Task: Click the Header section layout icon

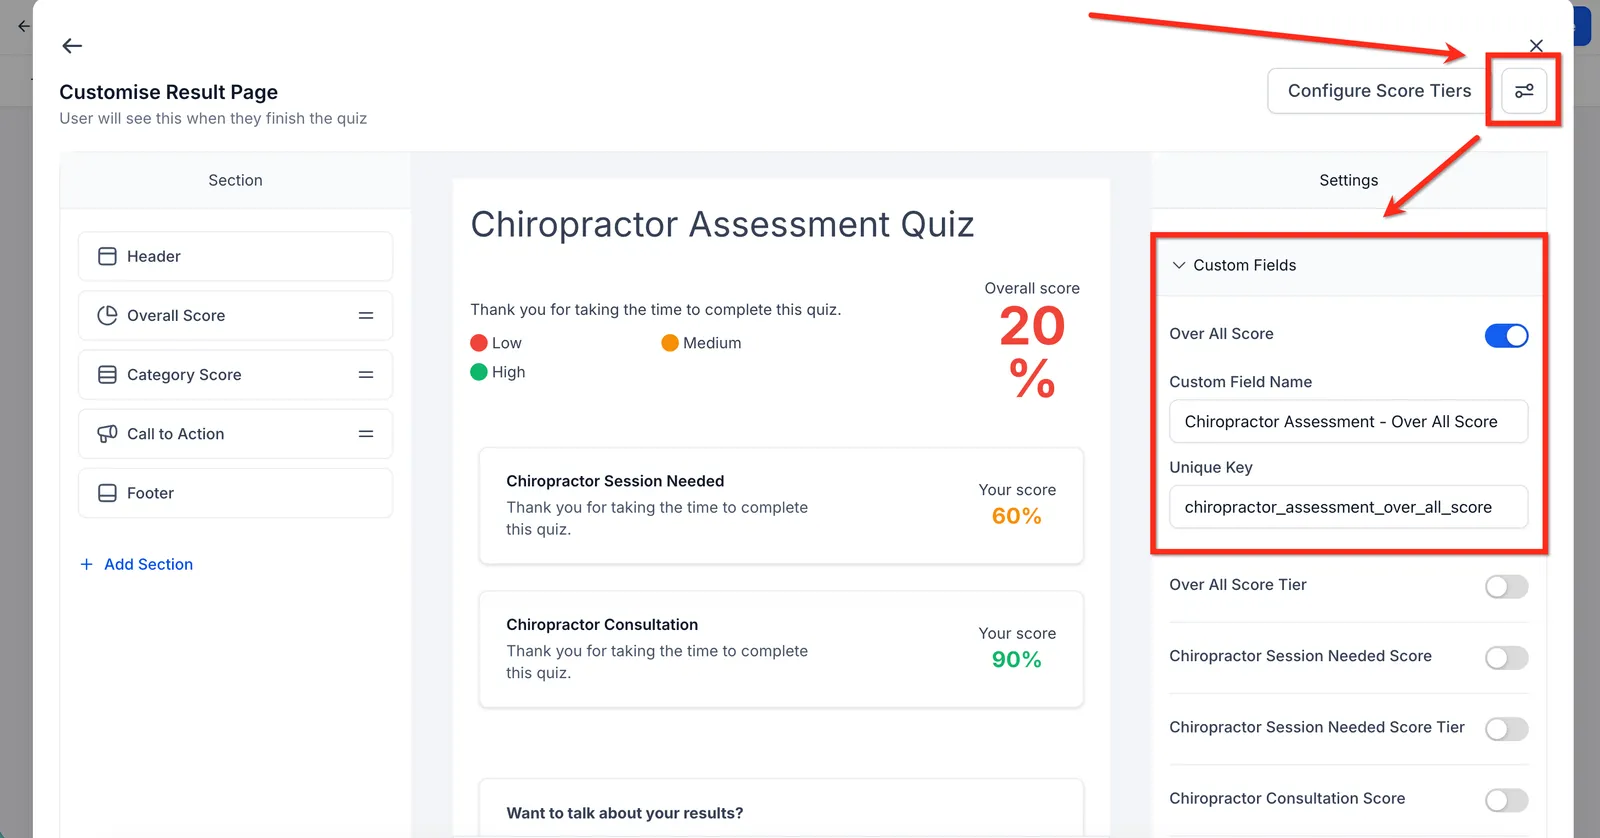Action: pos(107,256)
